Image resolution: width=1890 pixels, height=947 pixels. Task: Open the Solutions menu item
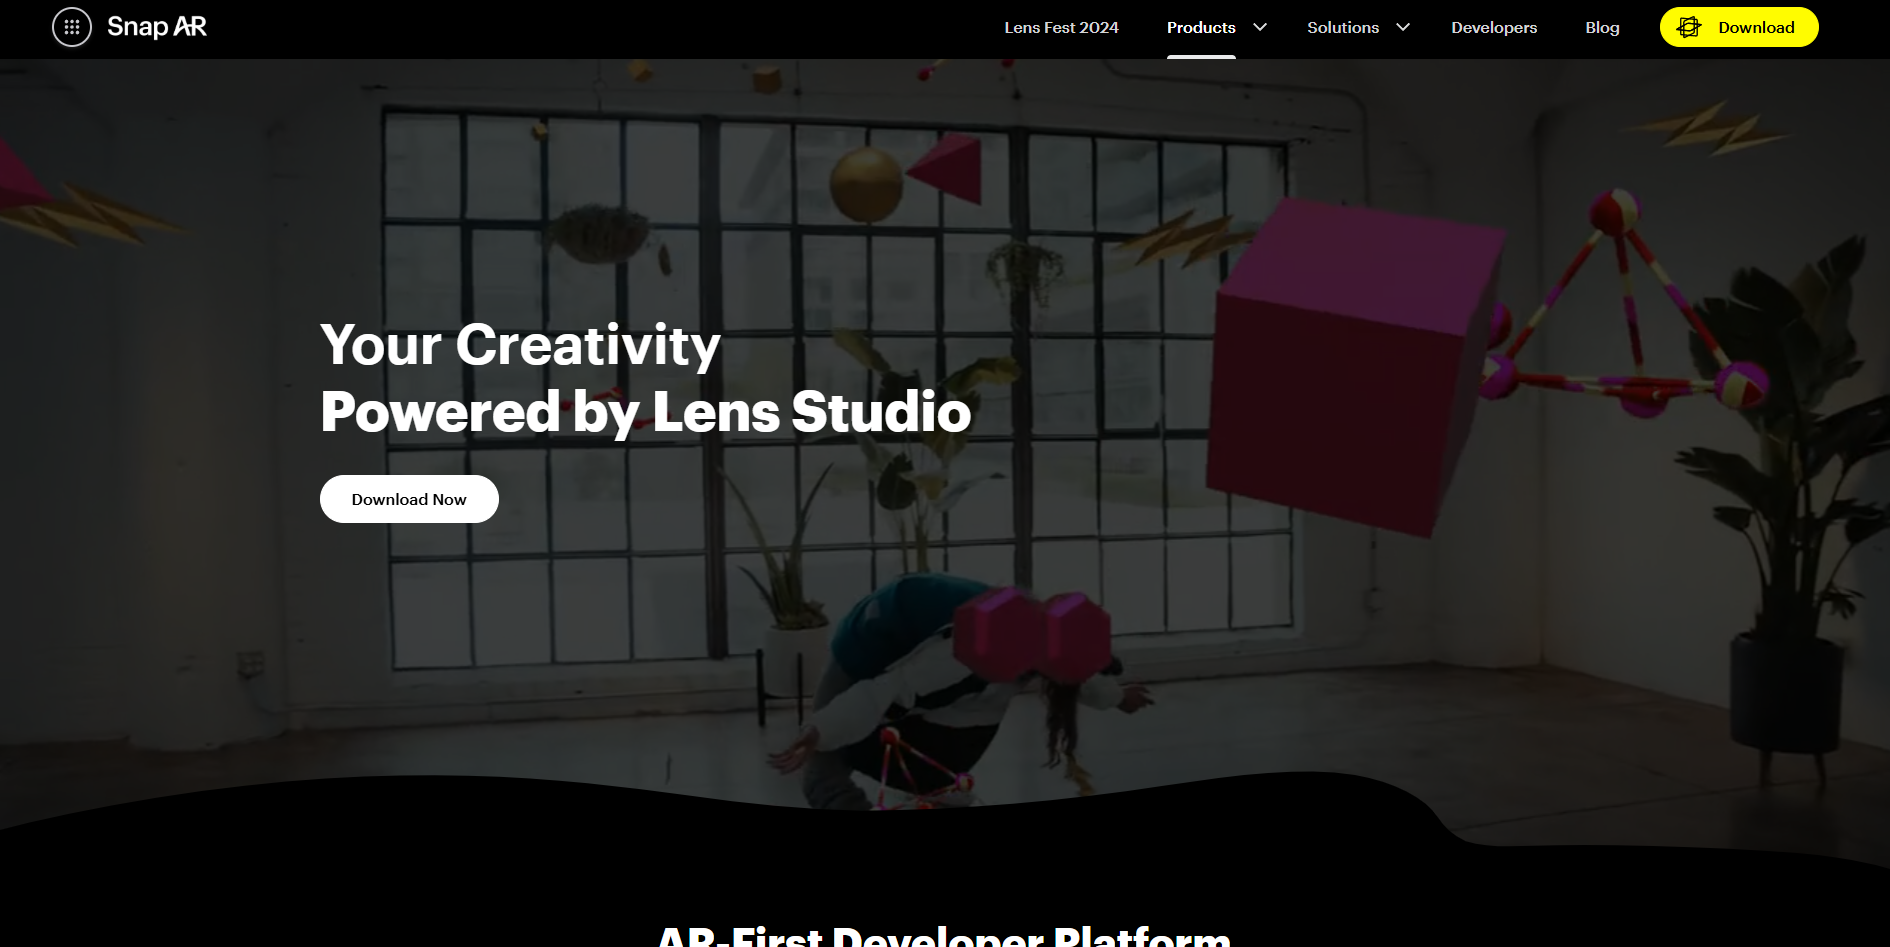tap(1343, 27)
